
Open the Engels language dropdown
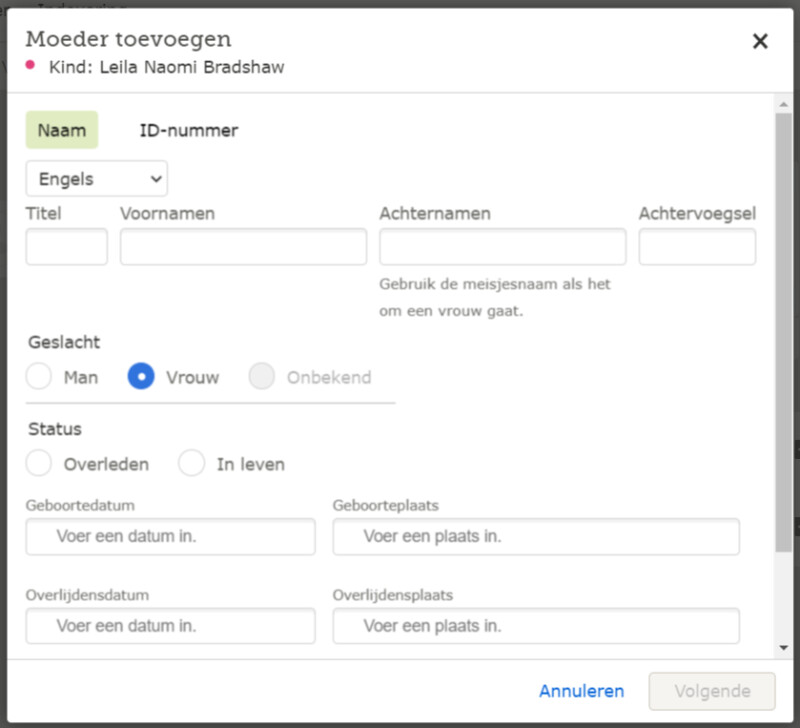[x=96, y=179]
